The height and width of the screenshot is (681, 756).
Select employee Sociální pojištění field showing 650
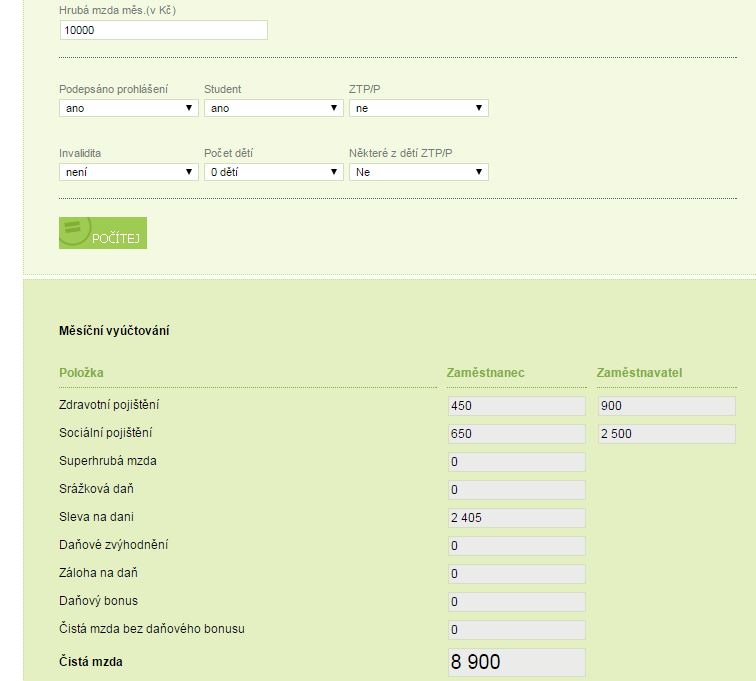515,434
